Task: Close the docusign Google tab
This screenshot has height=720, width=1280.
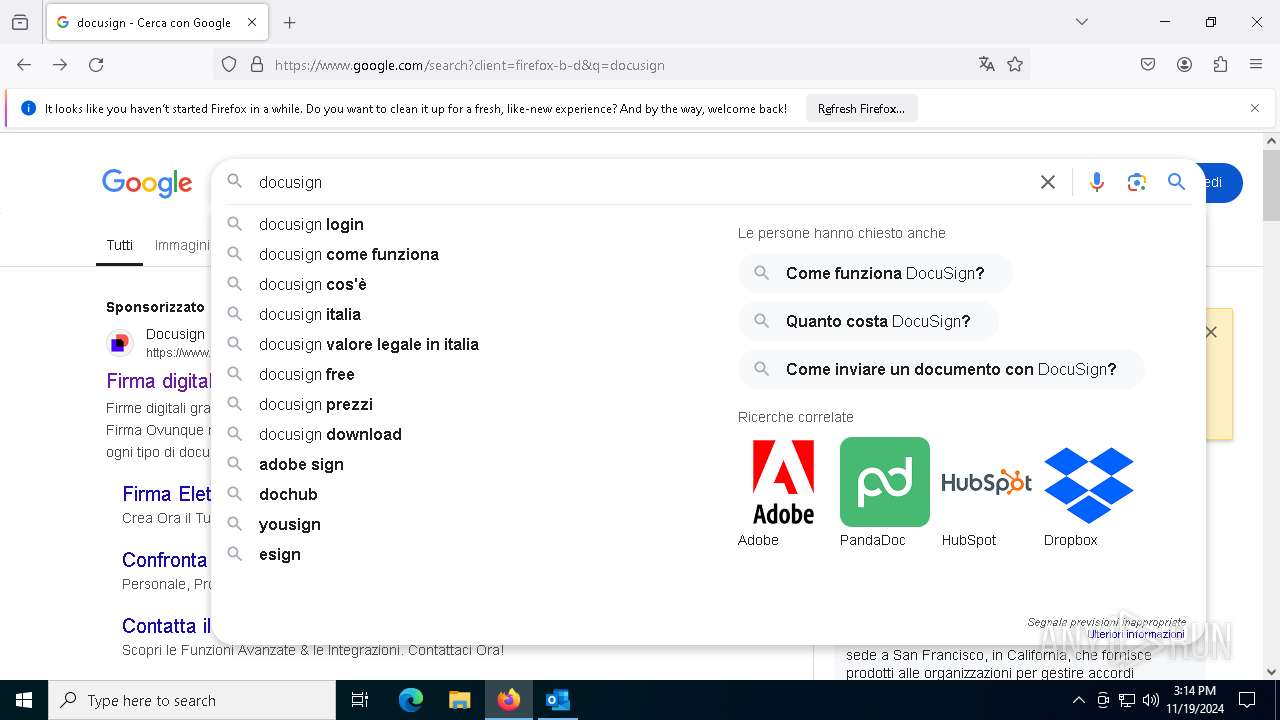Action: coord(252,22)
